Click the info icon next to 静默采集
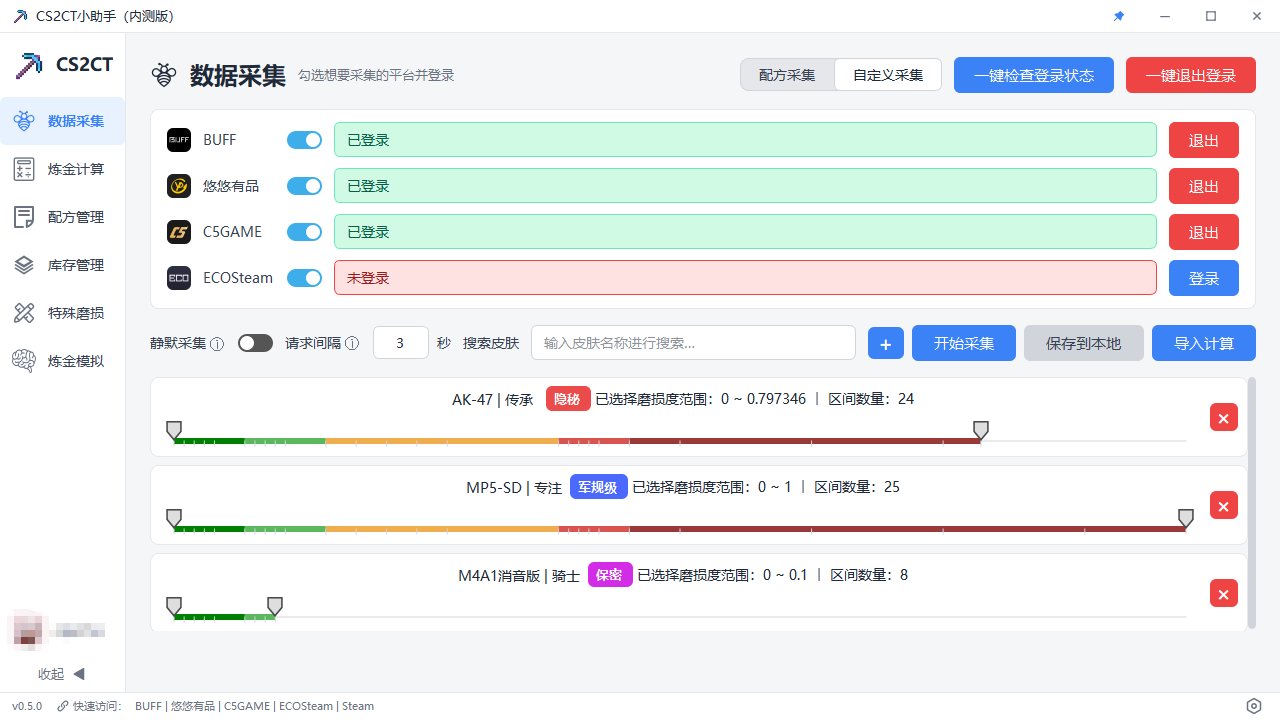 coord(217,344)
